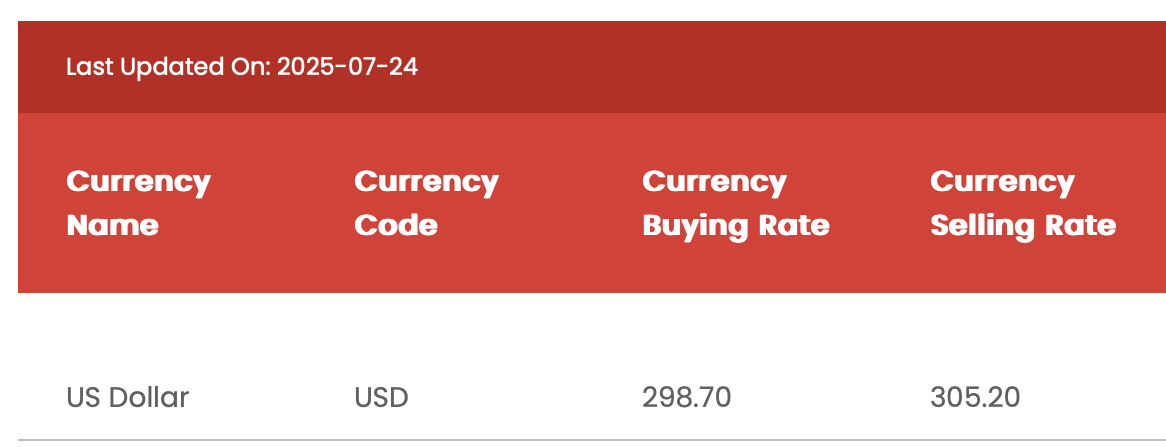Click the 'Selling Rate' header text line
This screenshot has width=1166, height=448.
click(1022, 226)
